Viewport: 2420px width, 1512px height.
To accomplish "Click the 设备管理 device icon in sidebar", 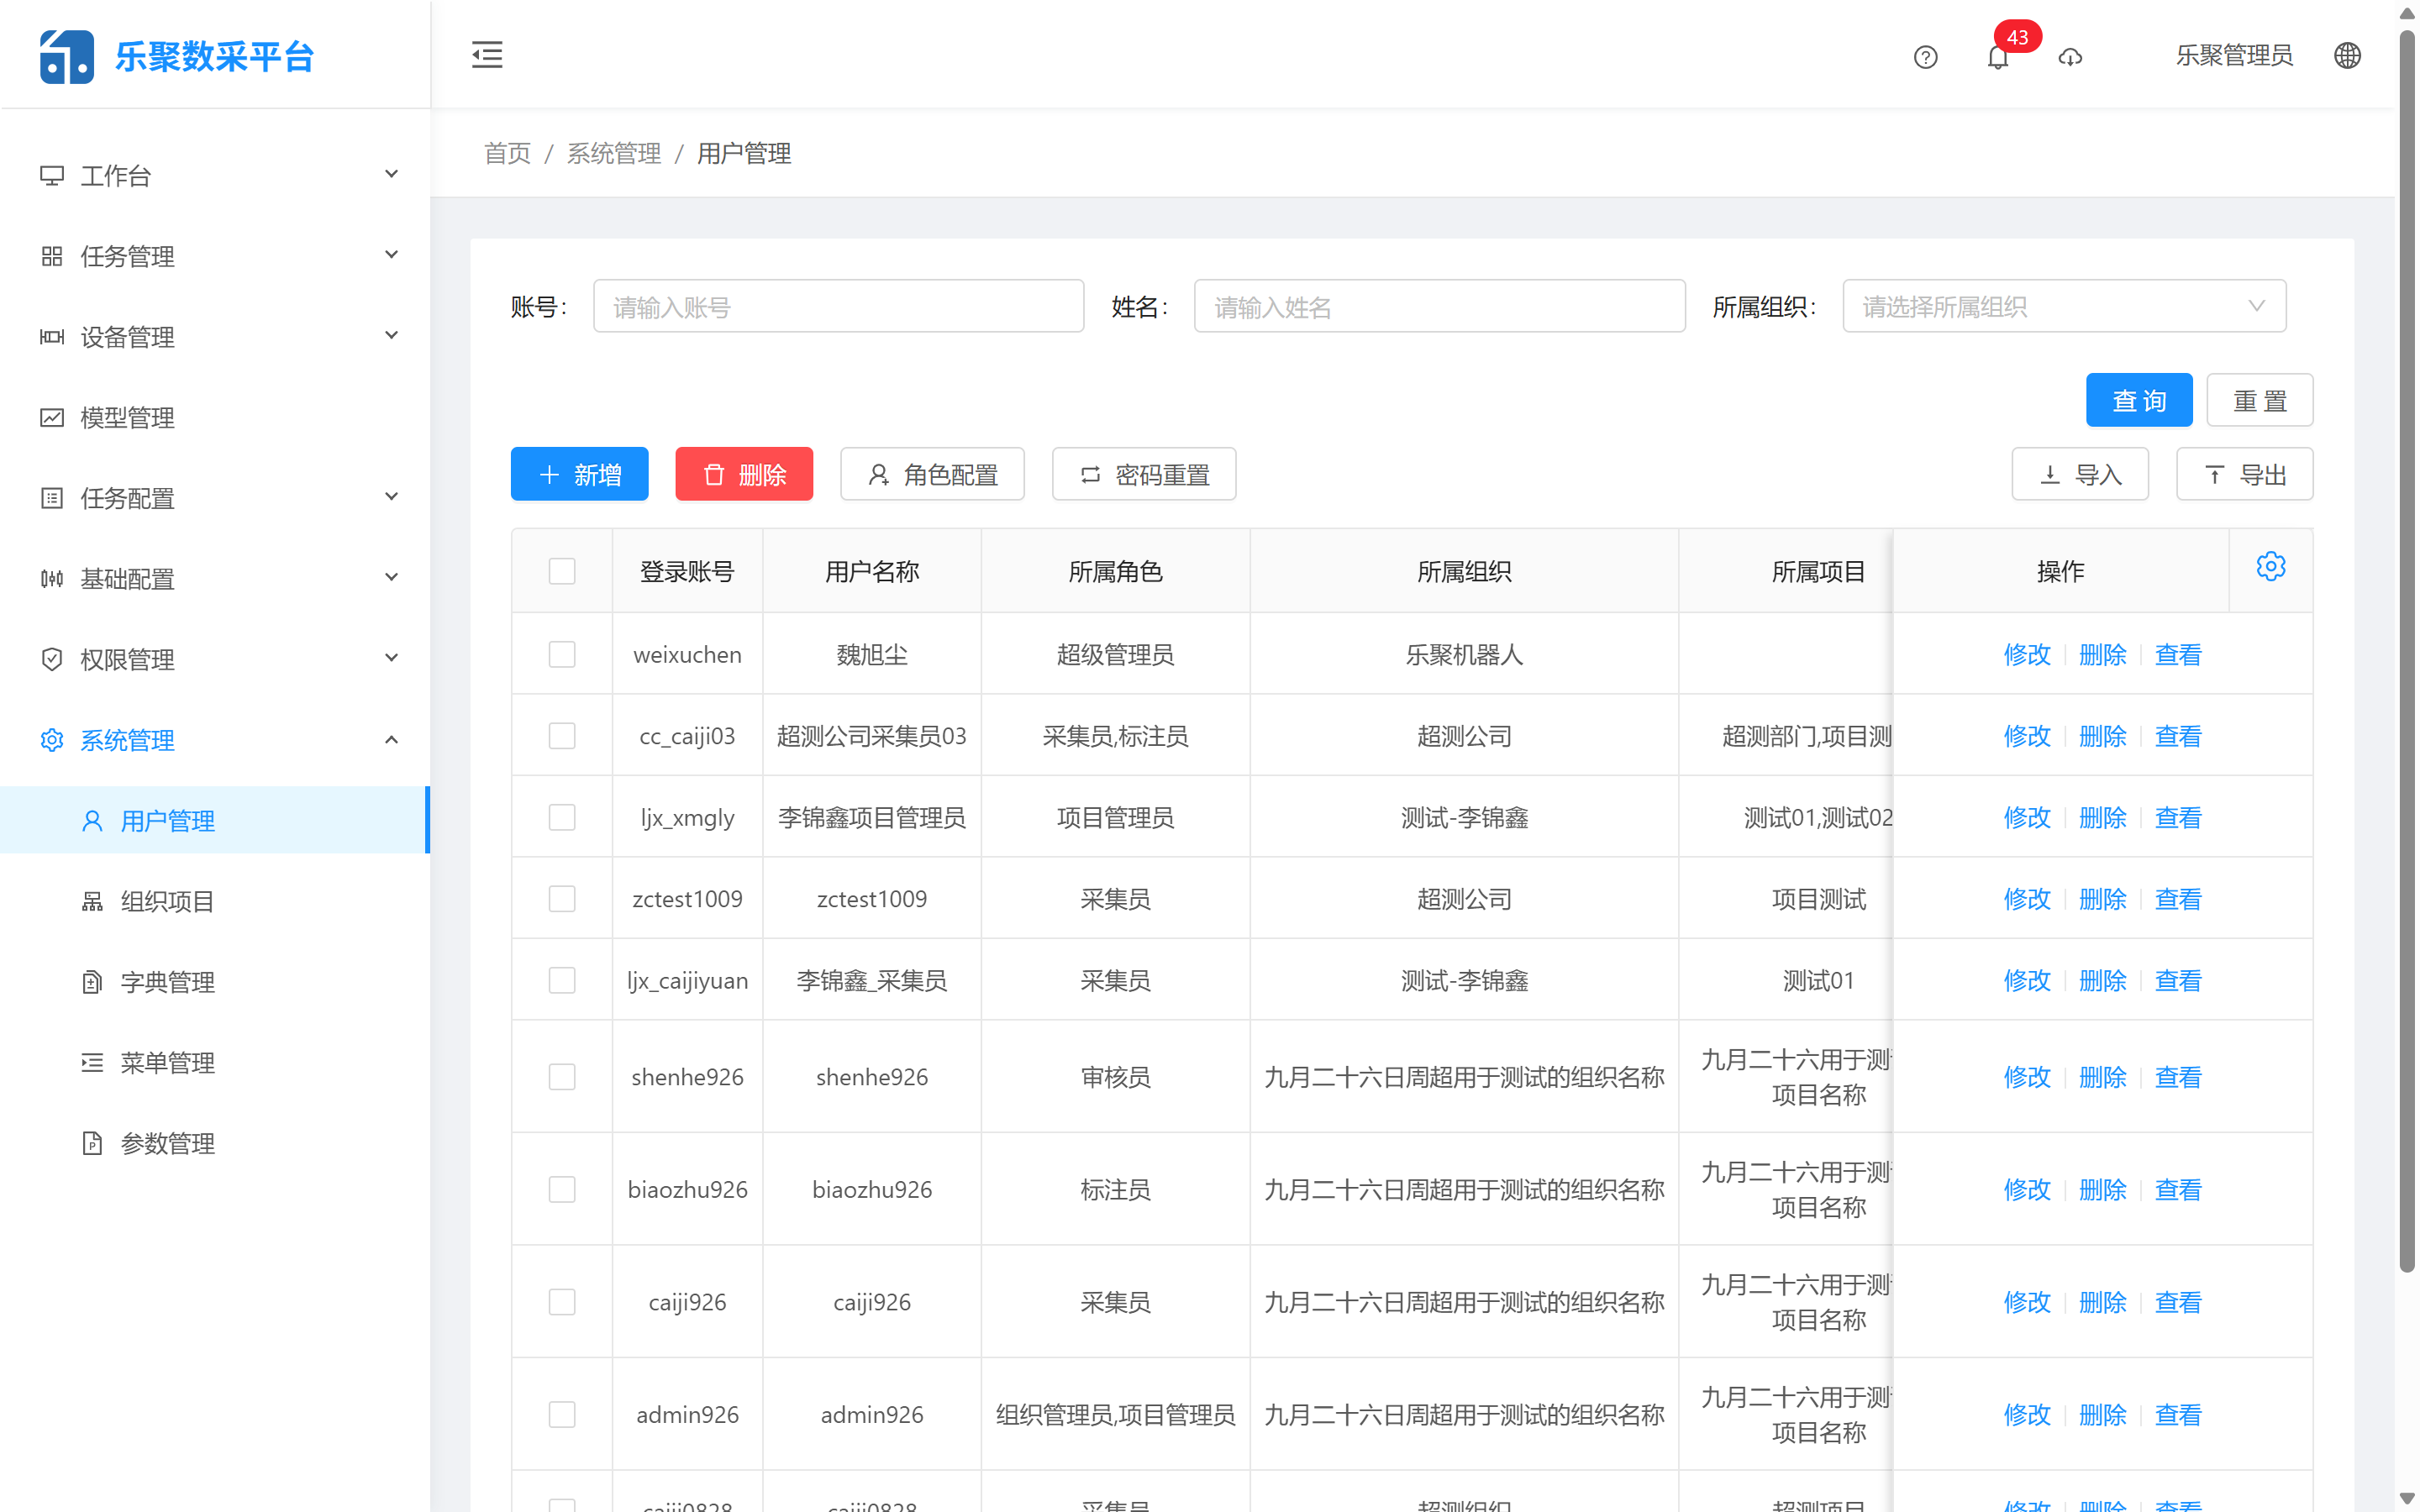I will click(52, 337).
